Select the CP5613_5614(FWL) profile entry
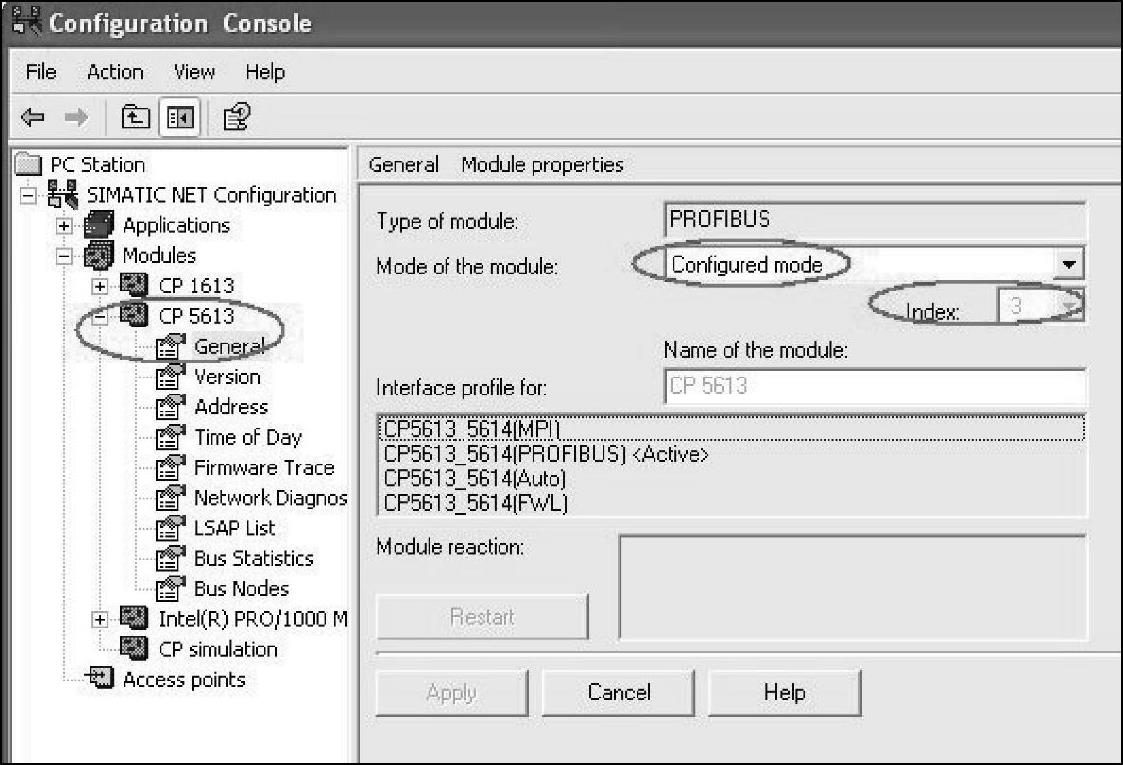Screen dimensions: 1123x765 point(476,504)
